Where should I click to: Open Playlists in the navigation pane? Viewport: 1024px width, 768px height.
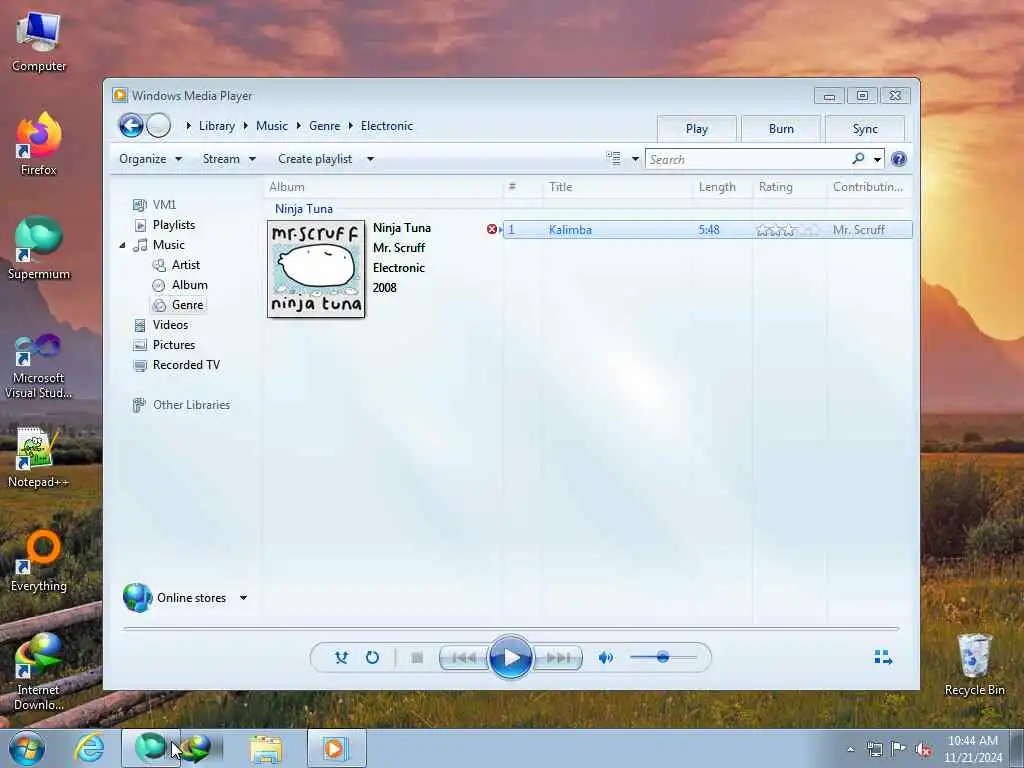174,225
